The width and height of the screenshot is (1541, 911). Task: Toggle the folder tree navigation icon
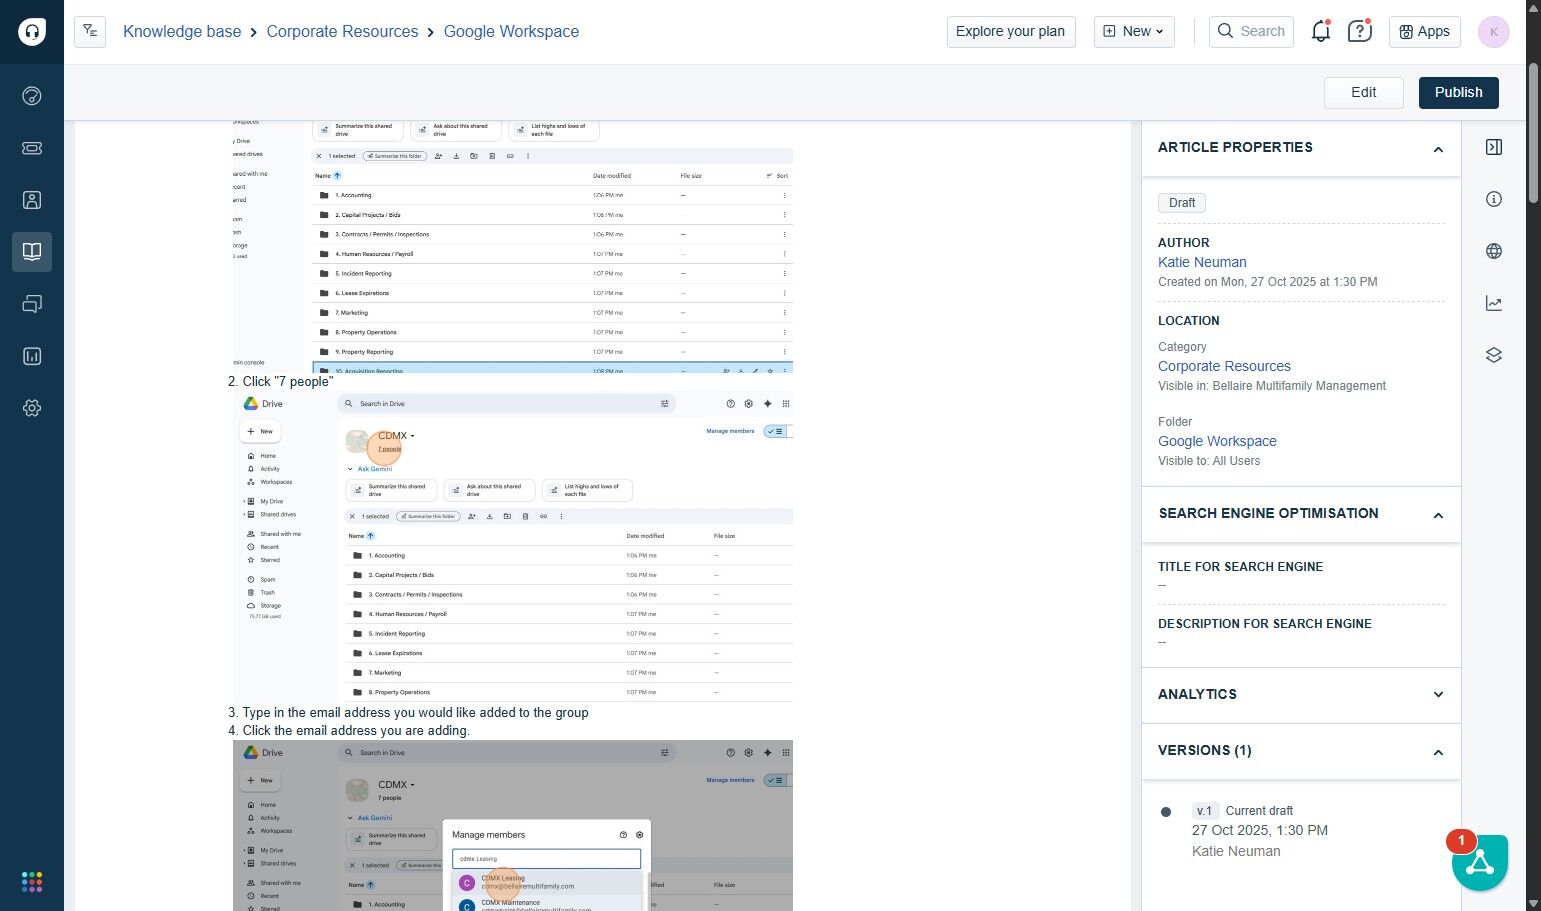click(90, 31)
